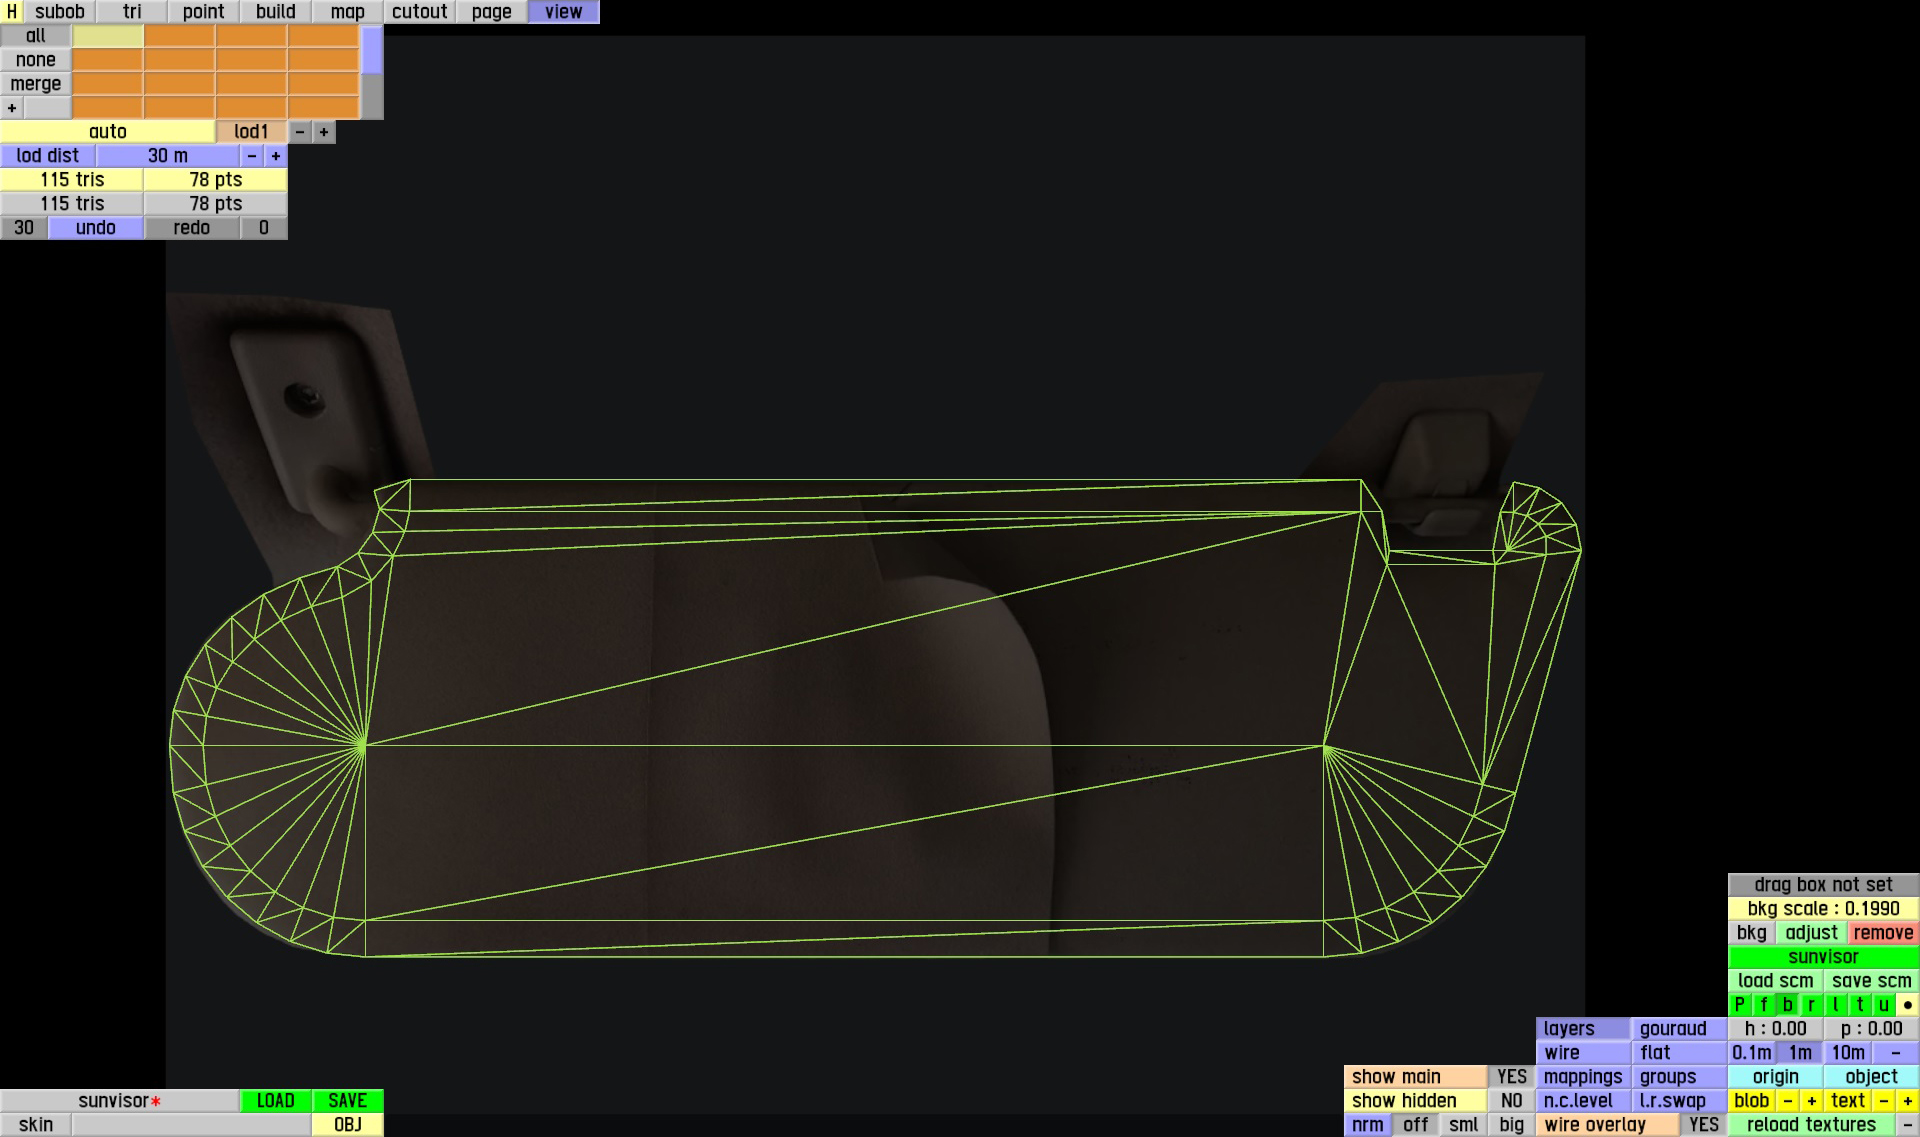Toggle show hidden NO setting

coord(1511,1101)
